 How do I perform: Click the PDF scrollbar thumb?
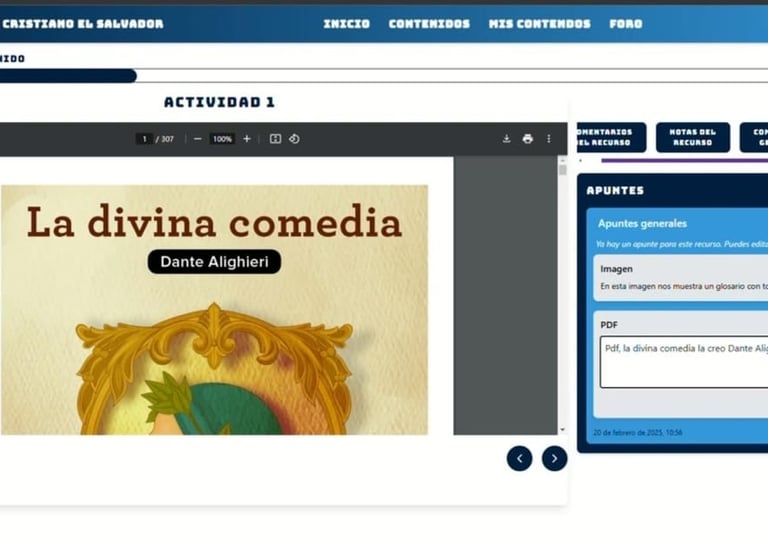(562, 170)
